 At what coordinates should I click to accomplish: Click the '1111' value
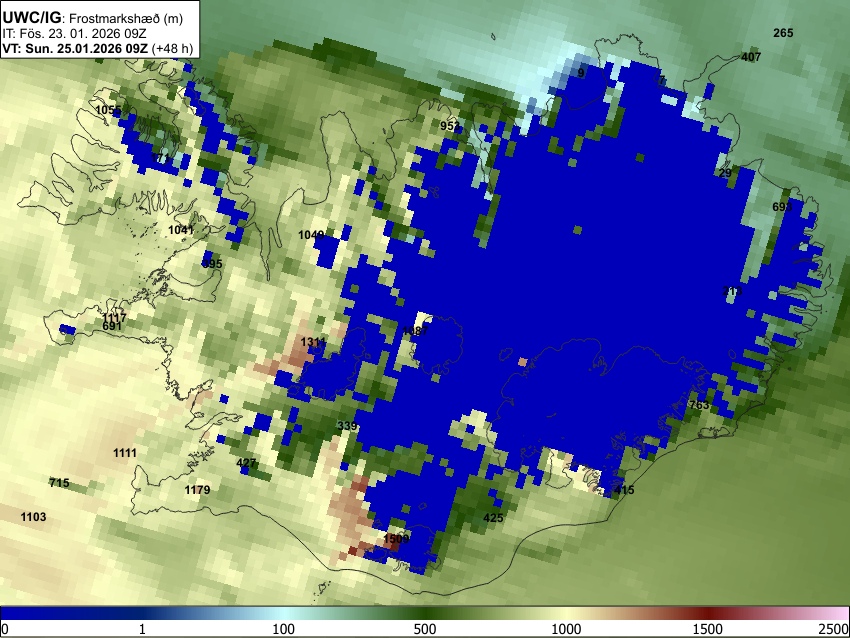[125, 453]
